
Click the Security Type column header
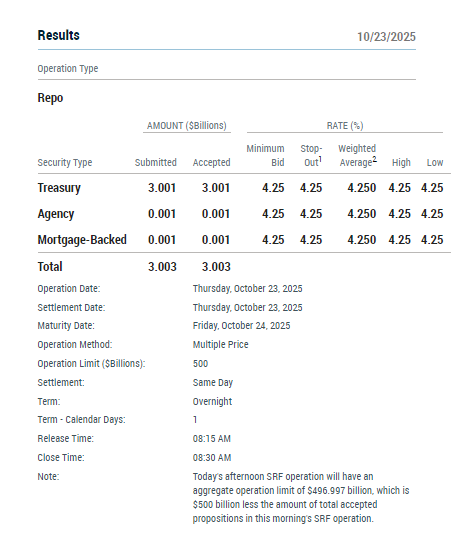65,162
